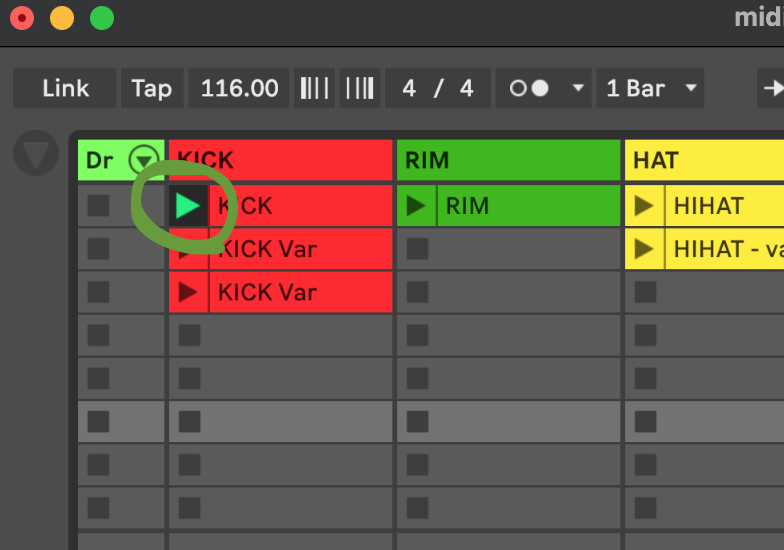This screenshot has width=784, height=550.
Task: Click the time signature numerator field
Action: [409, 88]
